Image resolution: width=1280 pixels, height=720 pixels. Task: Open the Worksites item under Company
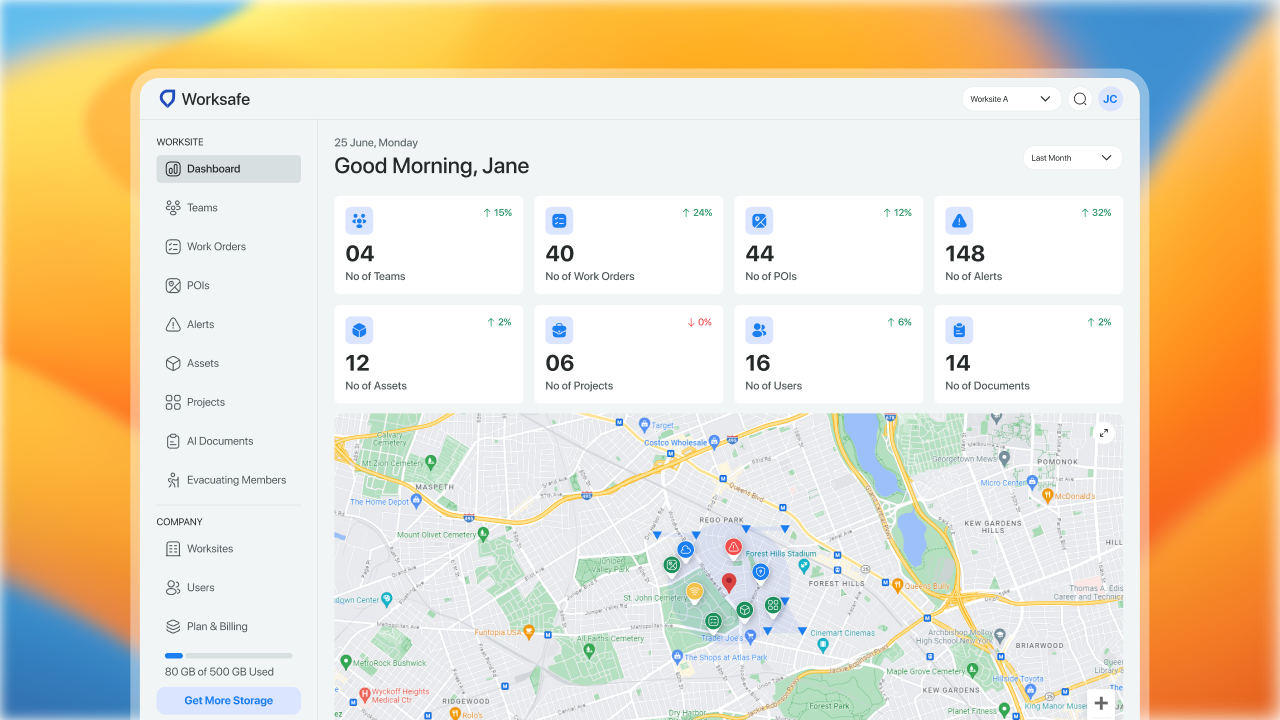tap(208, 548)
